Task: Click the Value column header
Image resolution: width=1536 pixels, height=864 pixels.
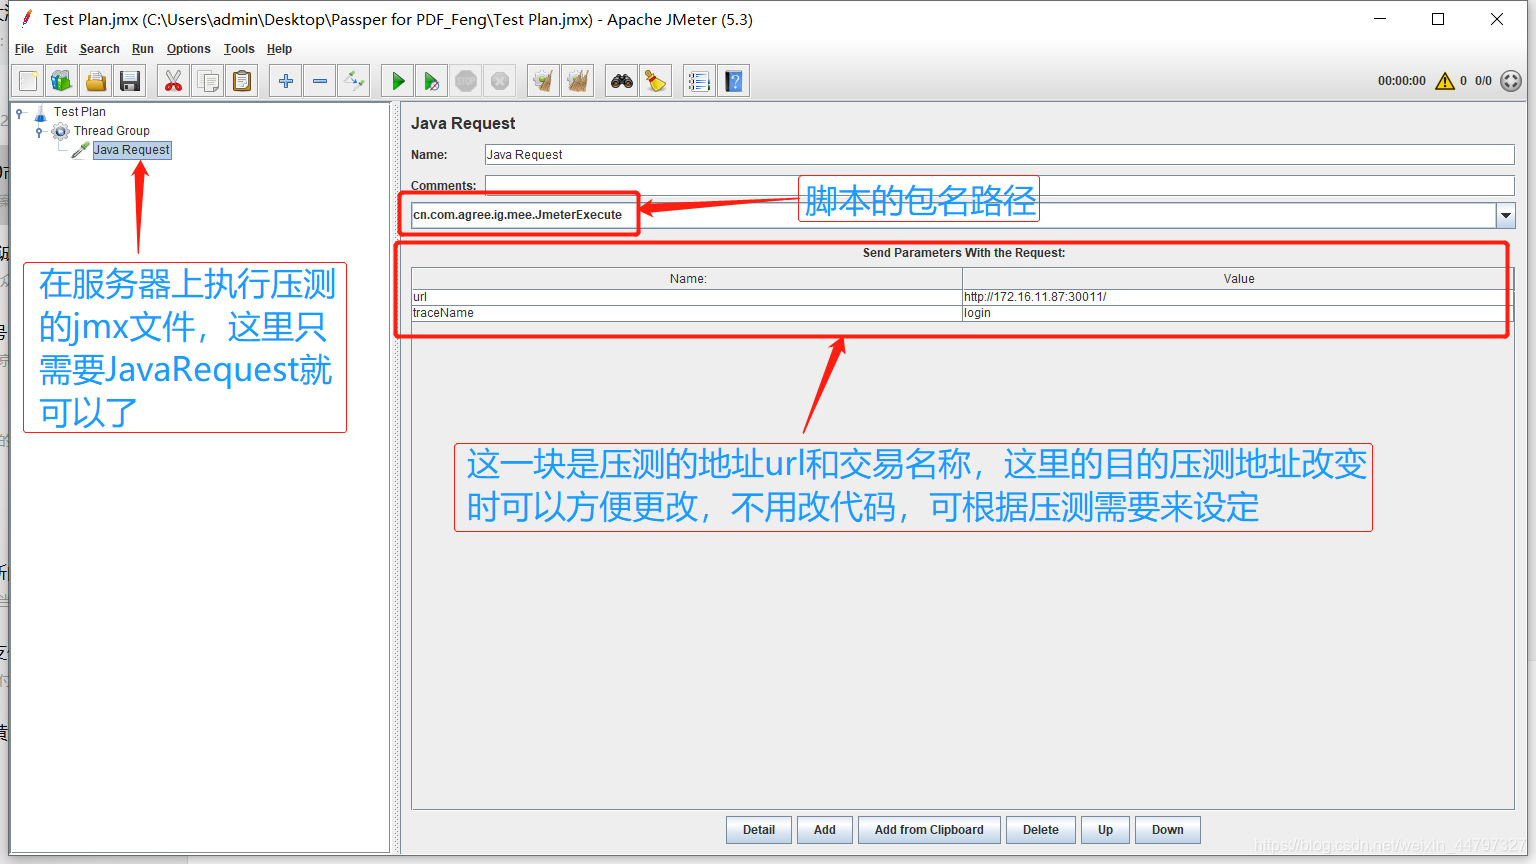Action: (1238, 279)
